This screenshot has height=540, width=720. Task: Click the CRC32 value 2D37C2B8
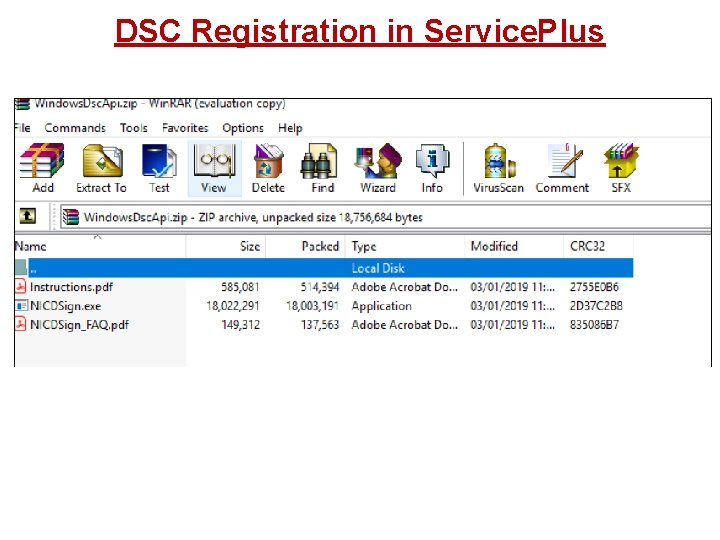coord(596,306)
